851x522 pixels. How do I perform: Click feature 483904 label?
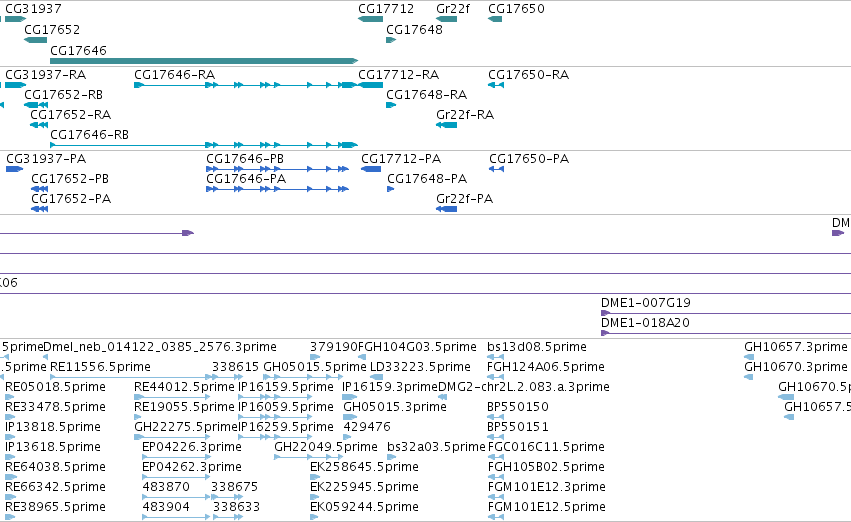click(x=166, y=507)
